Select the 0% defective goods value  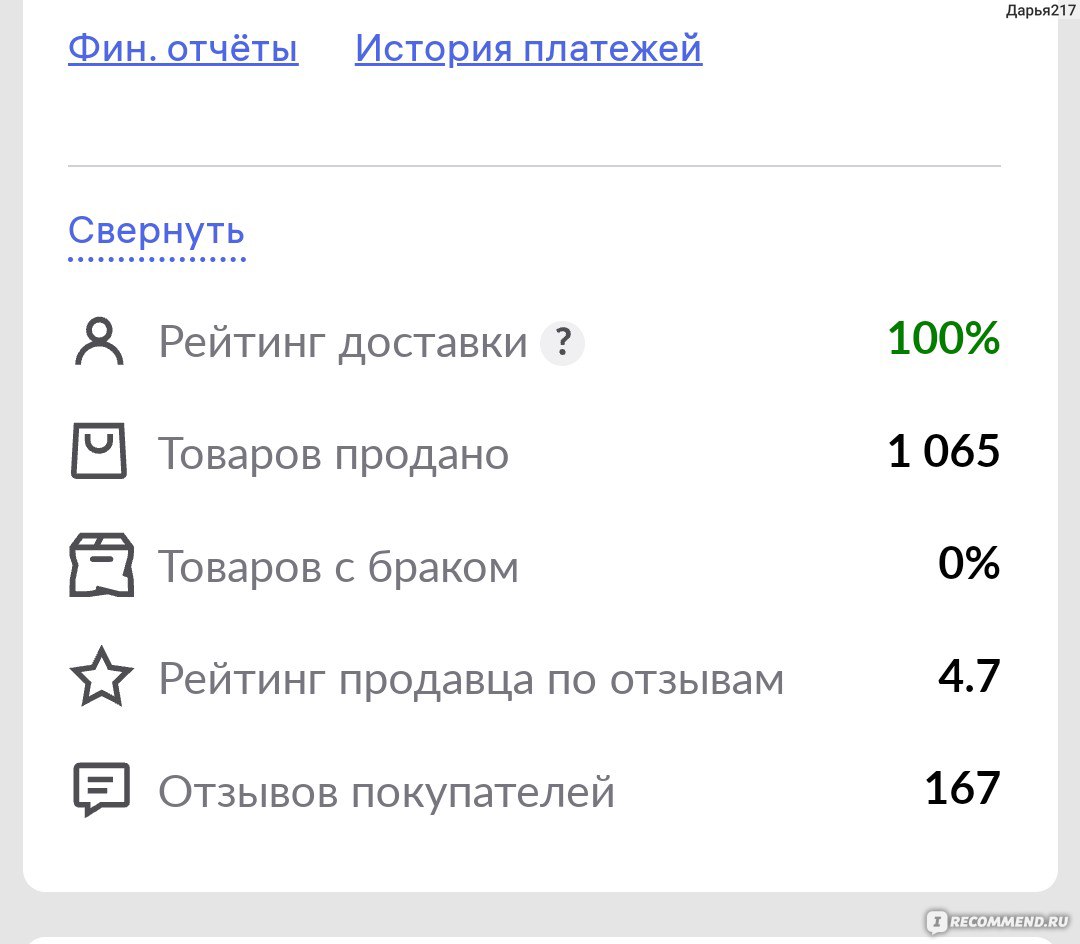969,563
